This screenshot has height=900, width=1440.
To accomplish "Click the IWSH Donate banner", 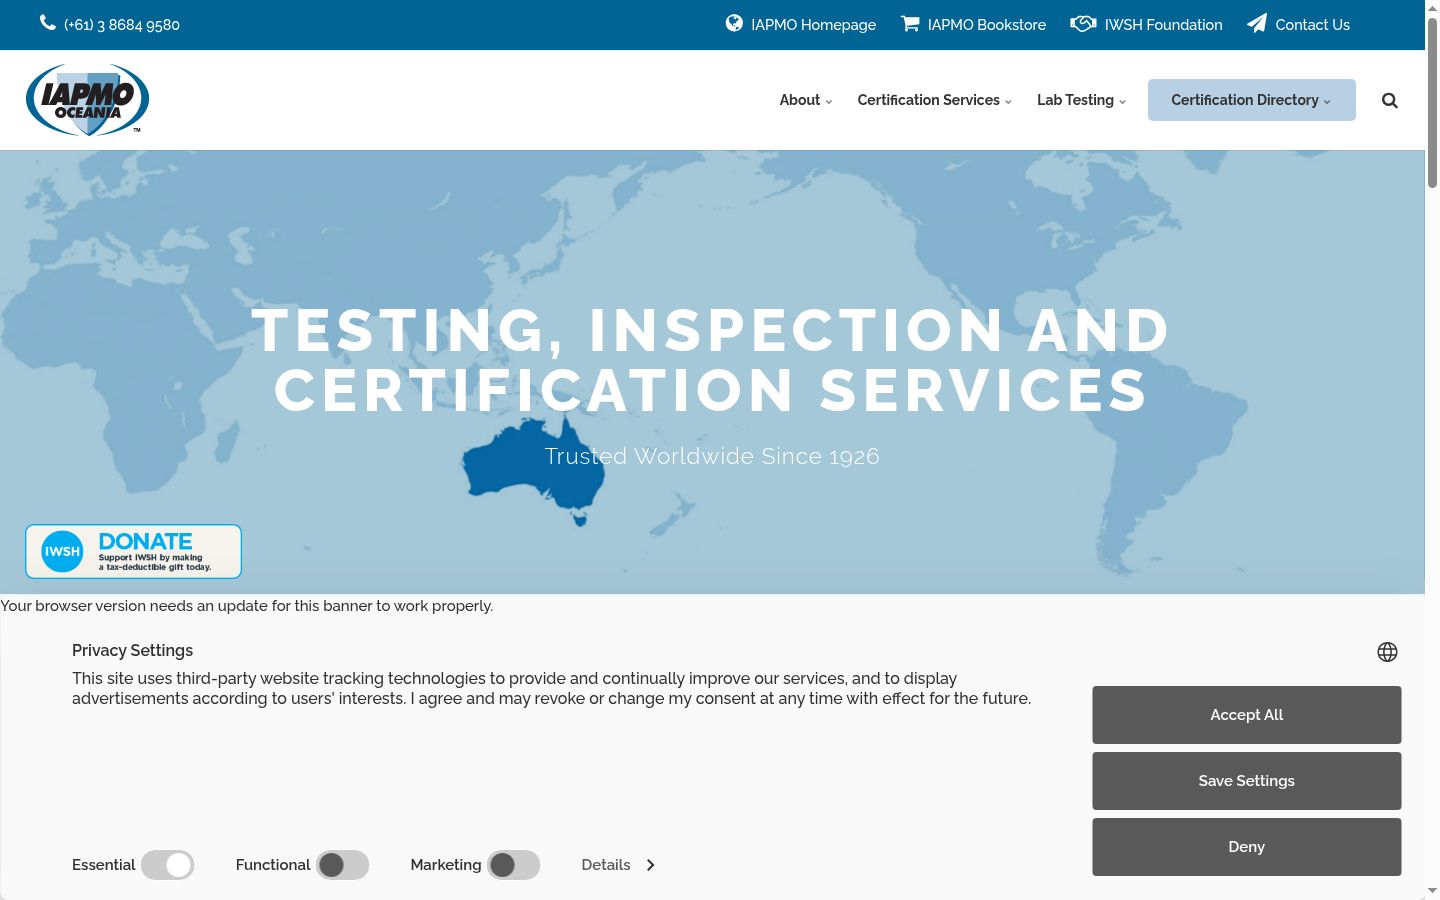I will click(134, 551).
